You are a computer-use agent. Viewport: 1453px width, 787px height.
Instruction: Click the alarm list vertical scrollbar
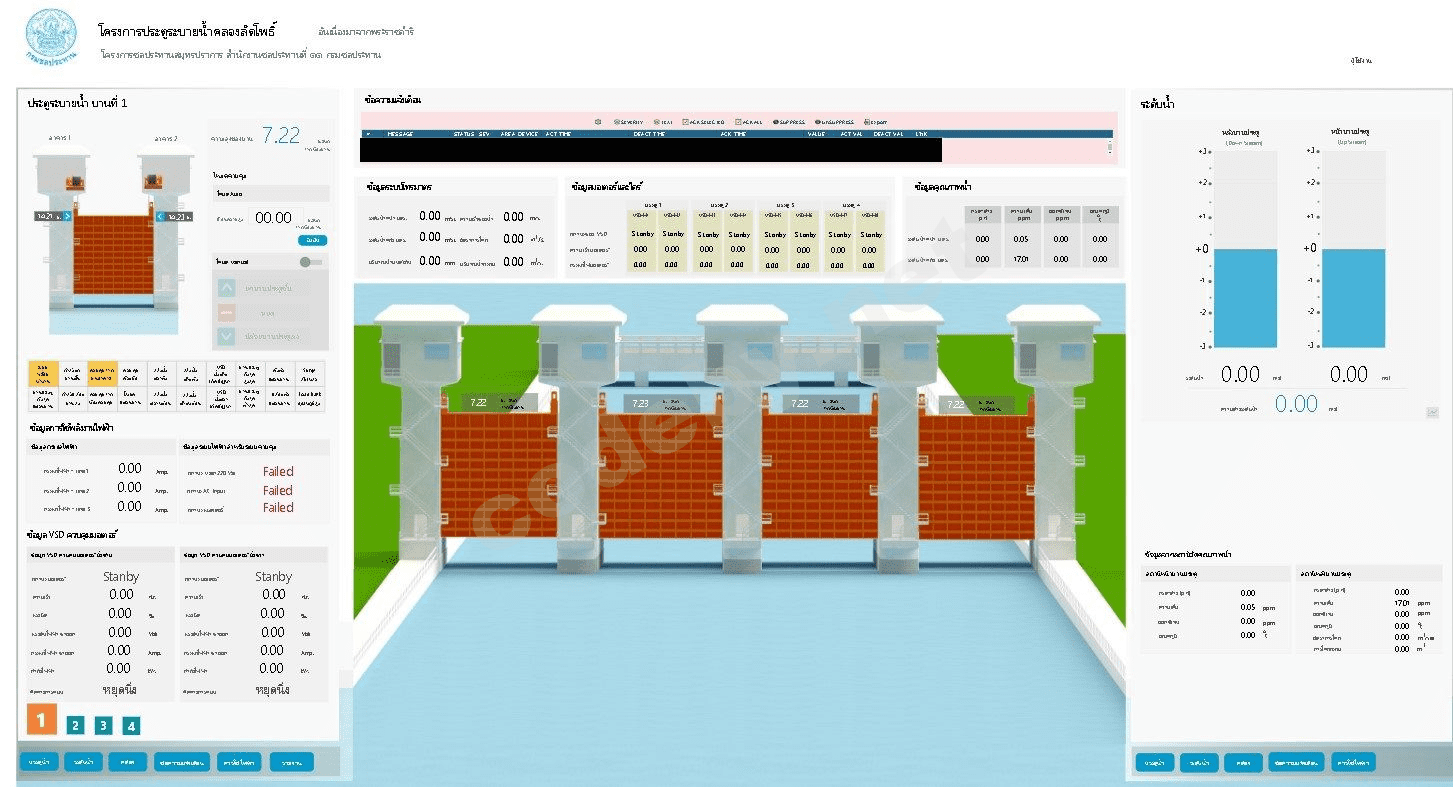[1109, 149]
